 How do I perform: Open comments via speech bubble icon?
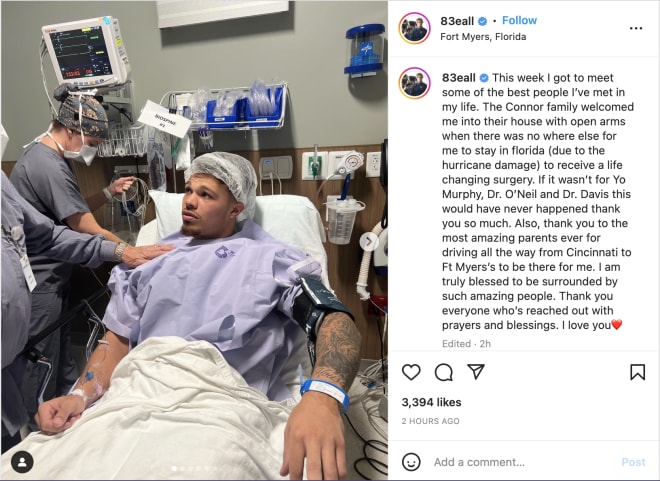coord(444,372)
